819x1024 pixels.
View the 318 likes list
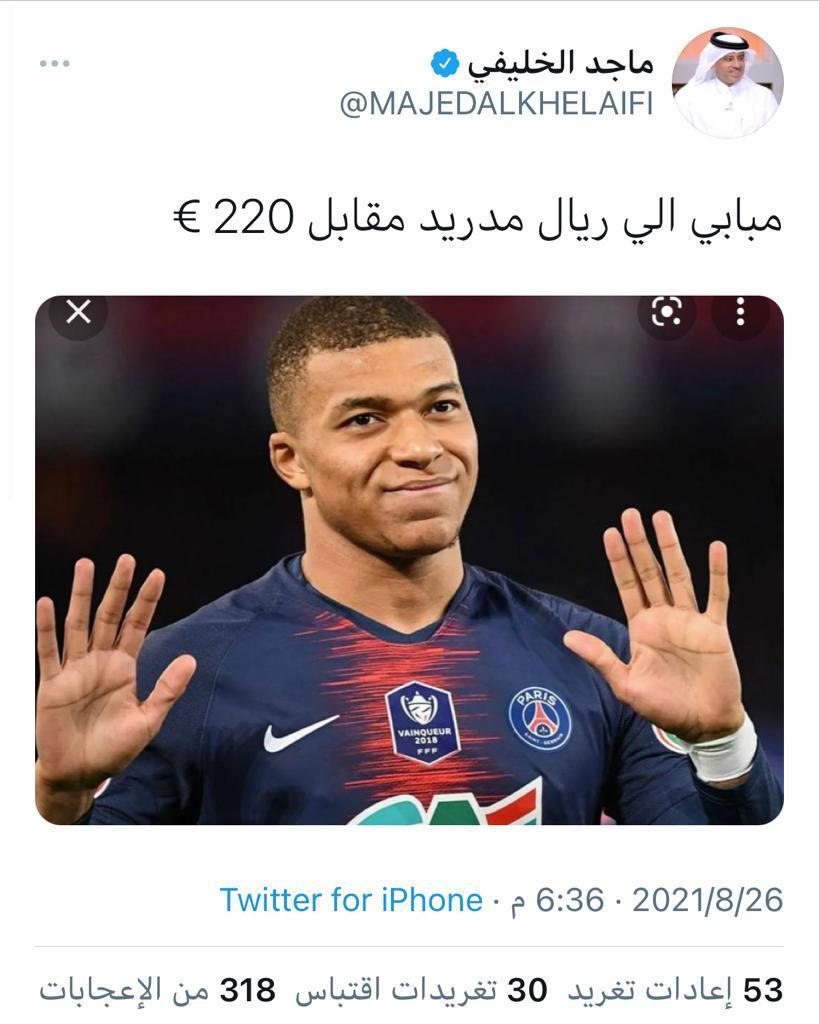click(x=157, y=991)
